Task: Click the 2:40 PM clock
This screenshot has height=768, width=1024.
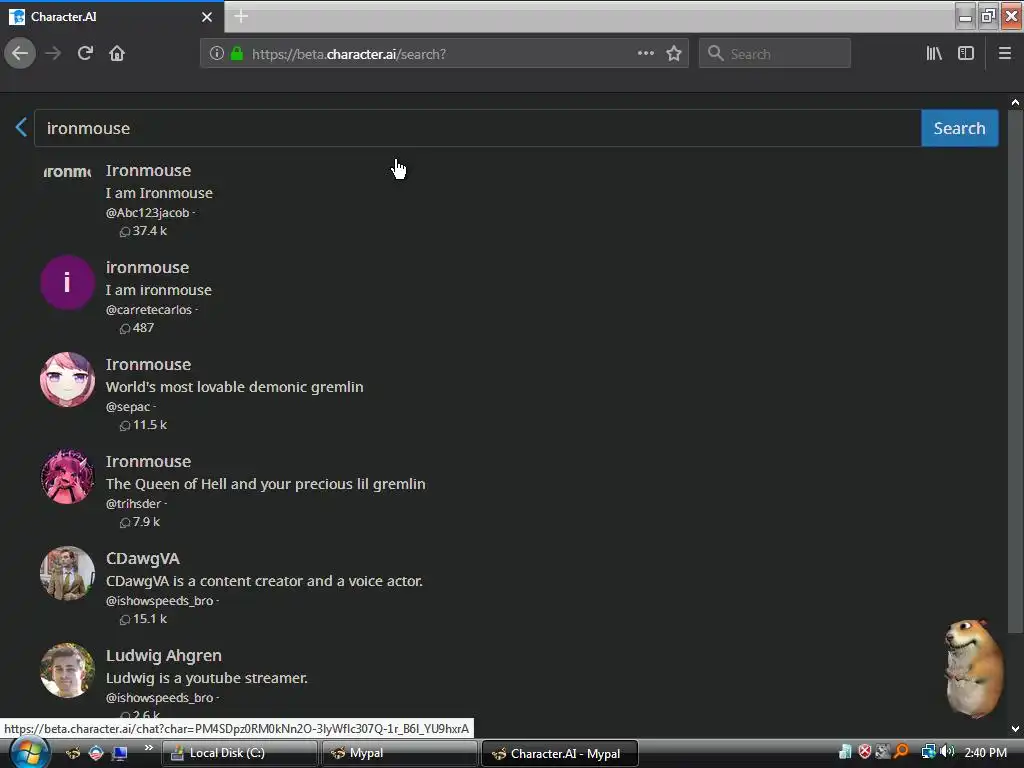Action: 985,753
